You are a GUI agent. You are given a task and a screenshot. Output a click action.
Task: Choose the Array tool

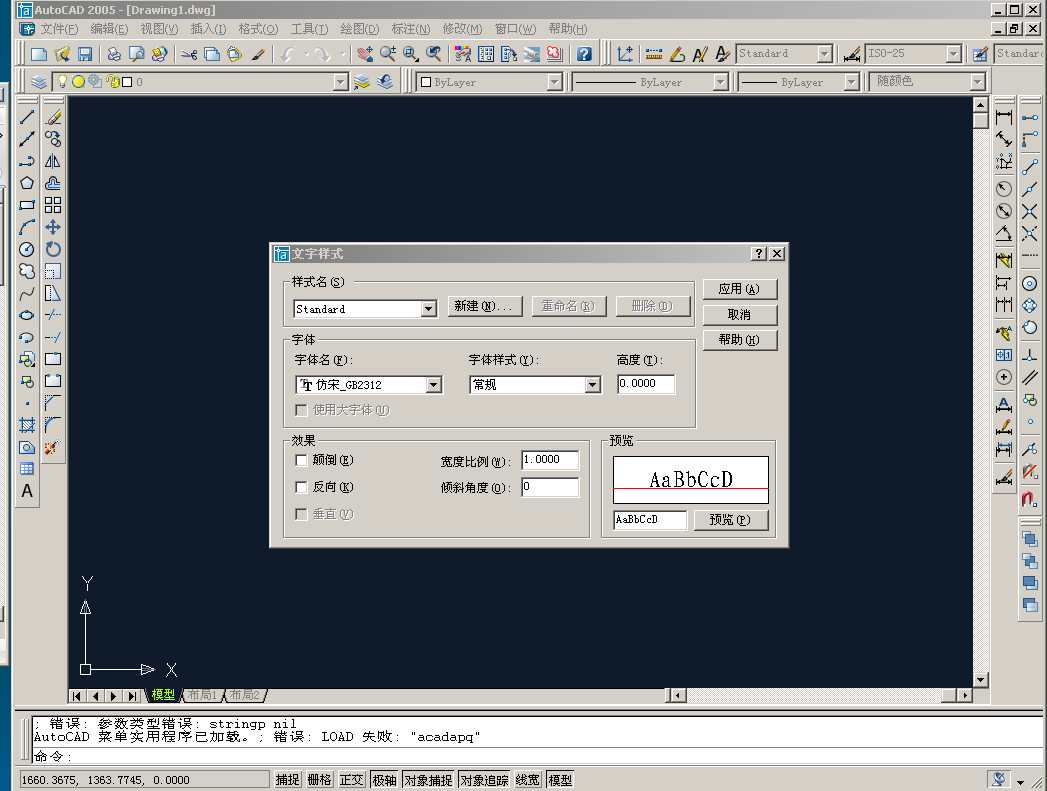click(53, 205)
